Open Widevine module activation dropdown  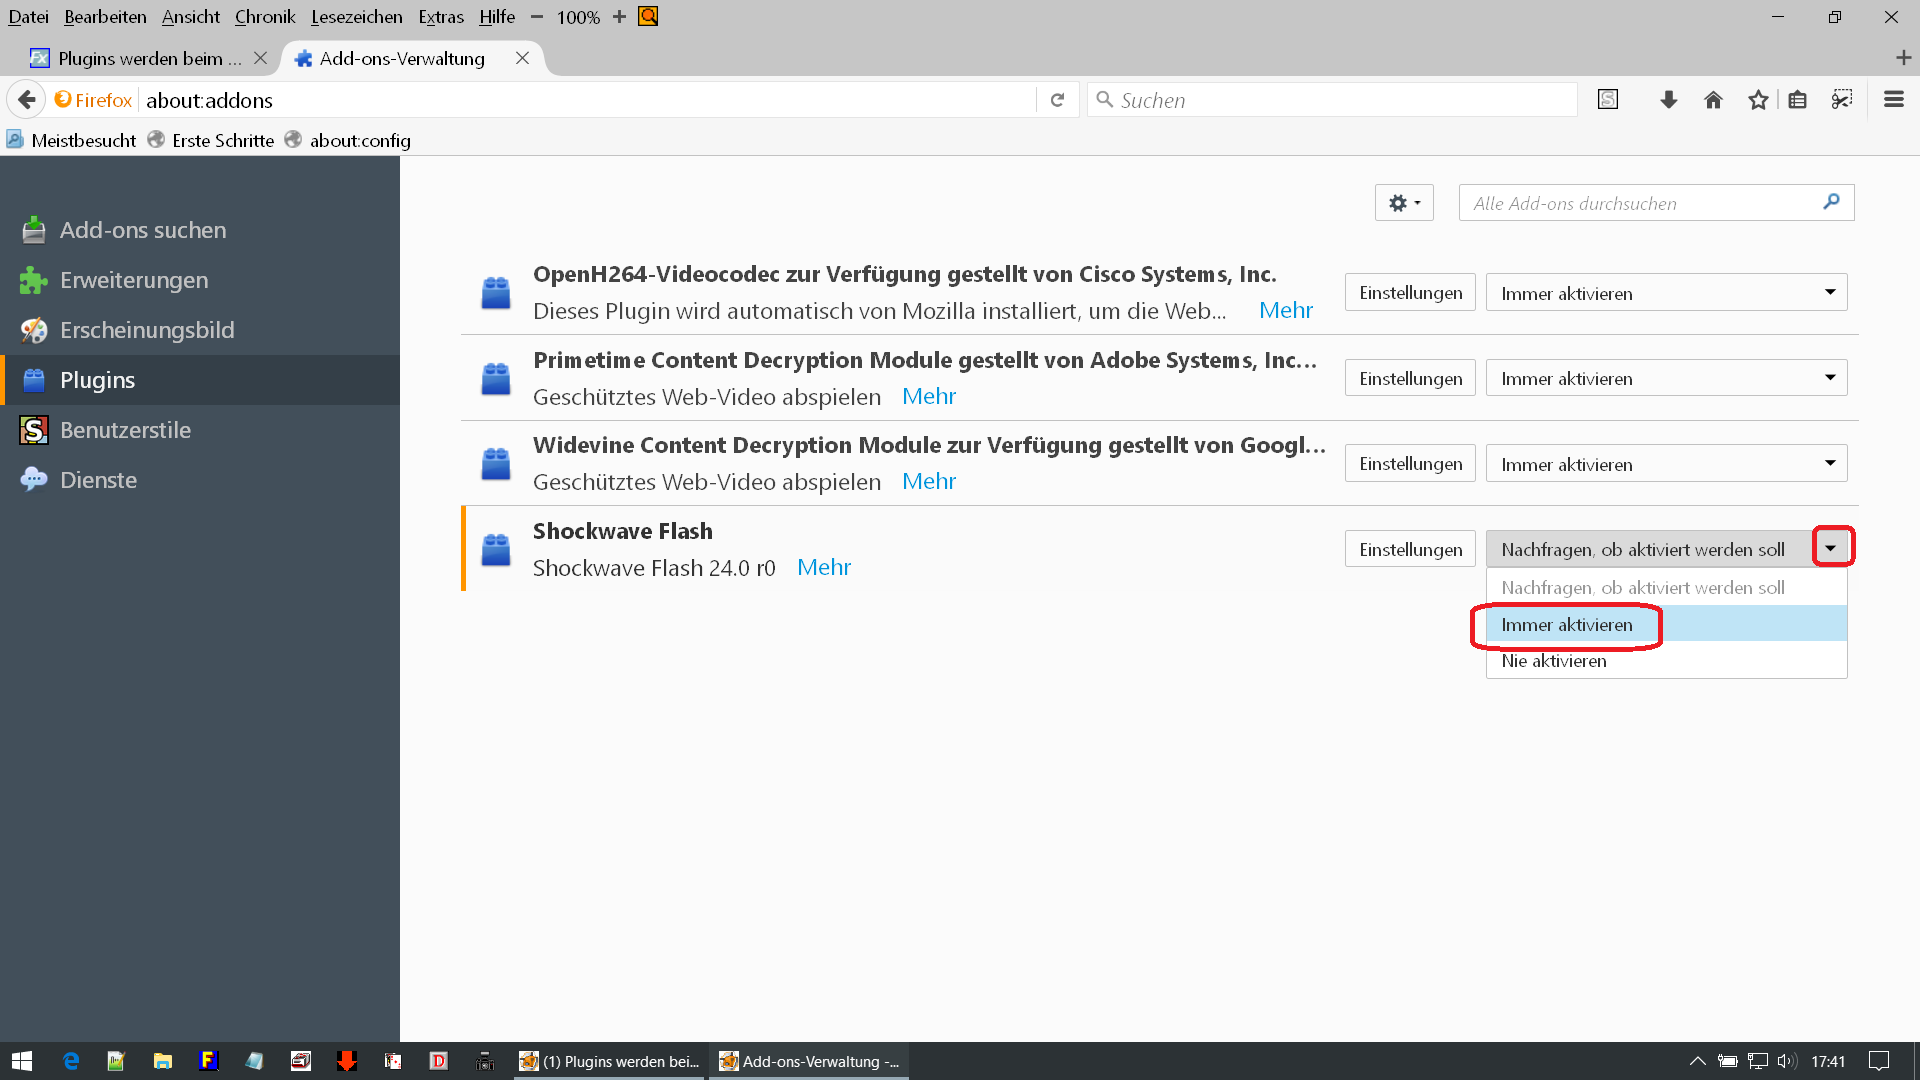click(x=1666, y=464)
